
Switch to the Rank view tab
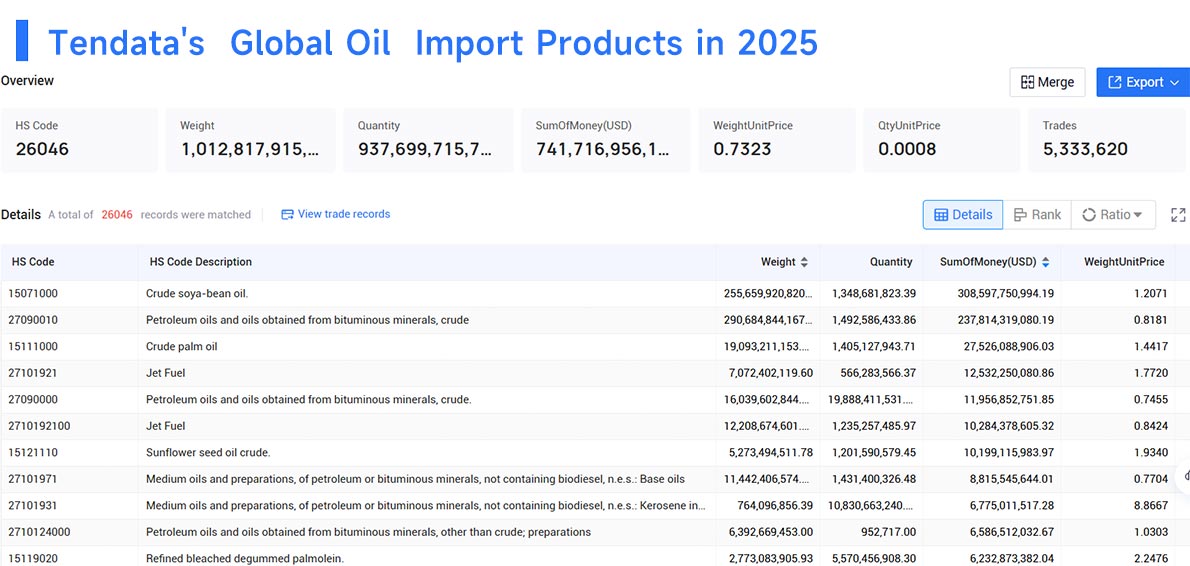1037,215
